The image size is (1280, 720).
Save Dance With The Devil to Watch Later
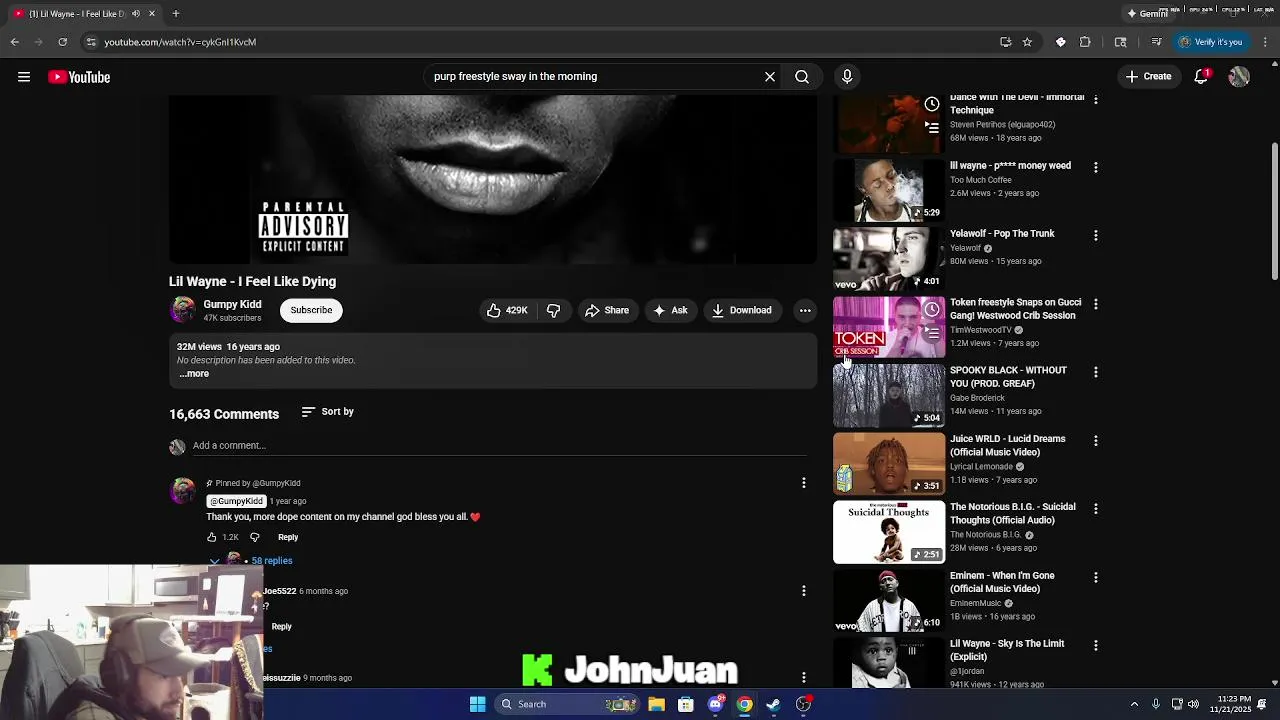click(932, 104)
